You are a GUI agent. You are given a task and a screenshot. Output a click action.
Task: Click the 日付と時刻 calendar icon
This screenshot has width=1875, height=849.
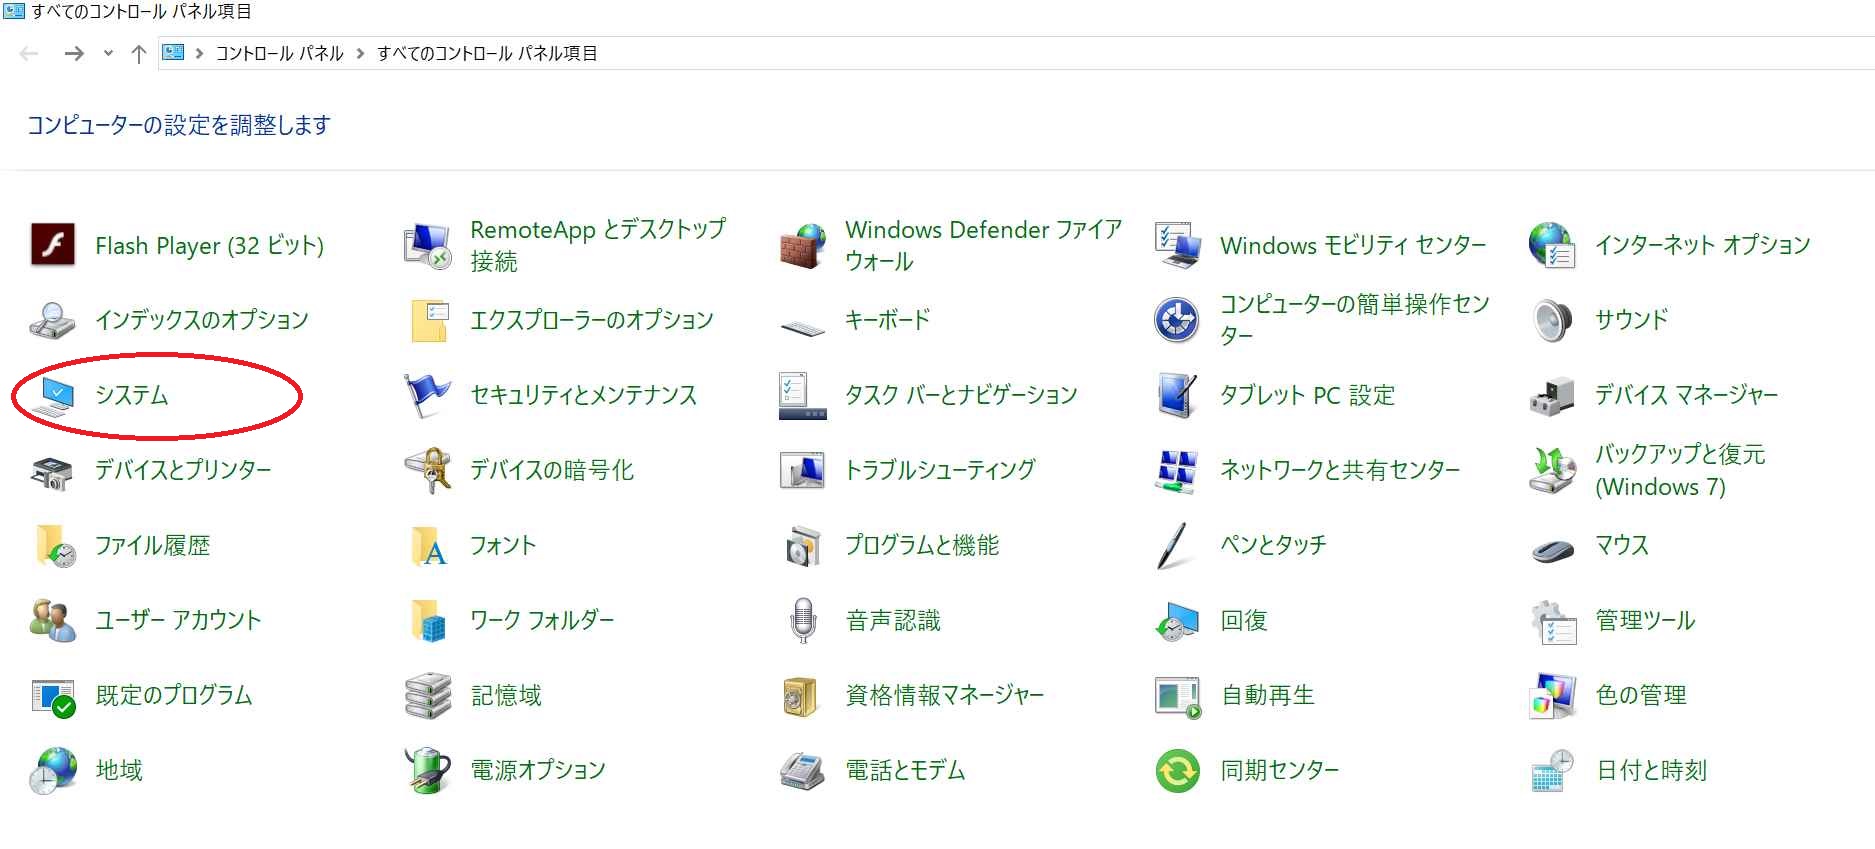coord(1553,771)
